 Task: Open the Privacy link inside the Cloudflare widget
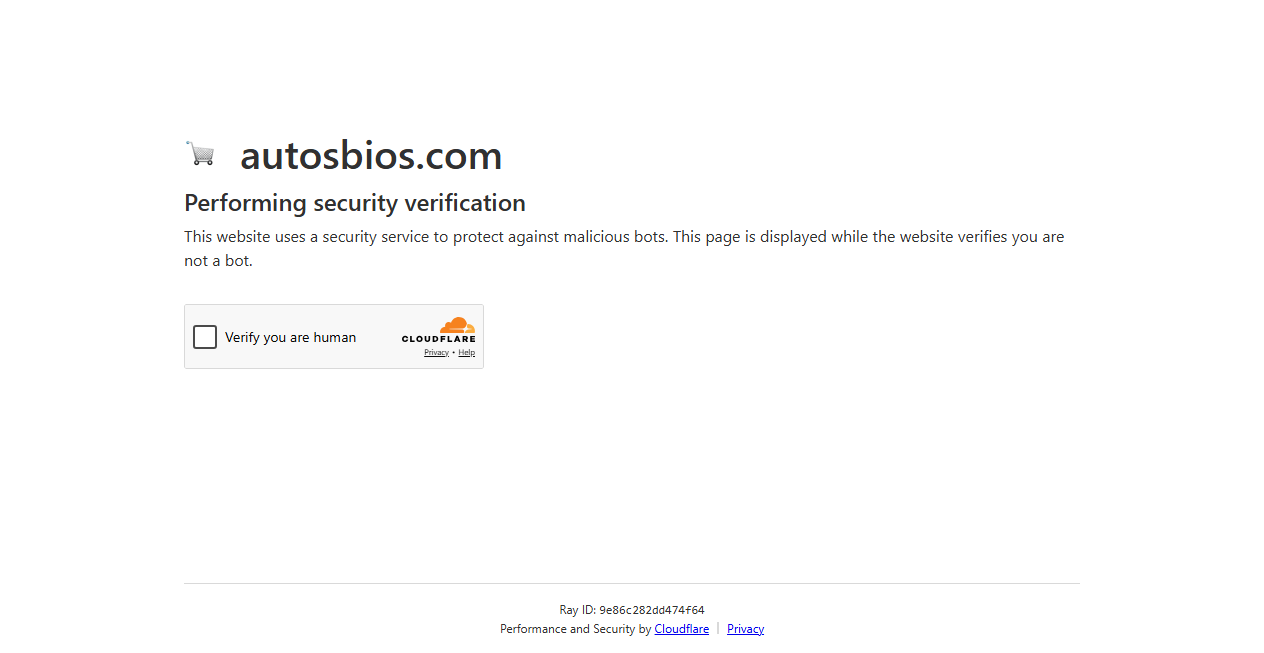(436, 352)
